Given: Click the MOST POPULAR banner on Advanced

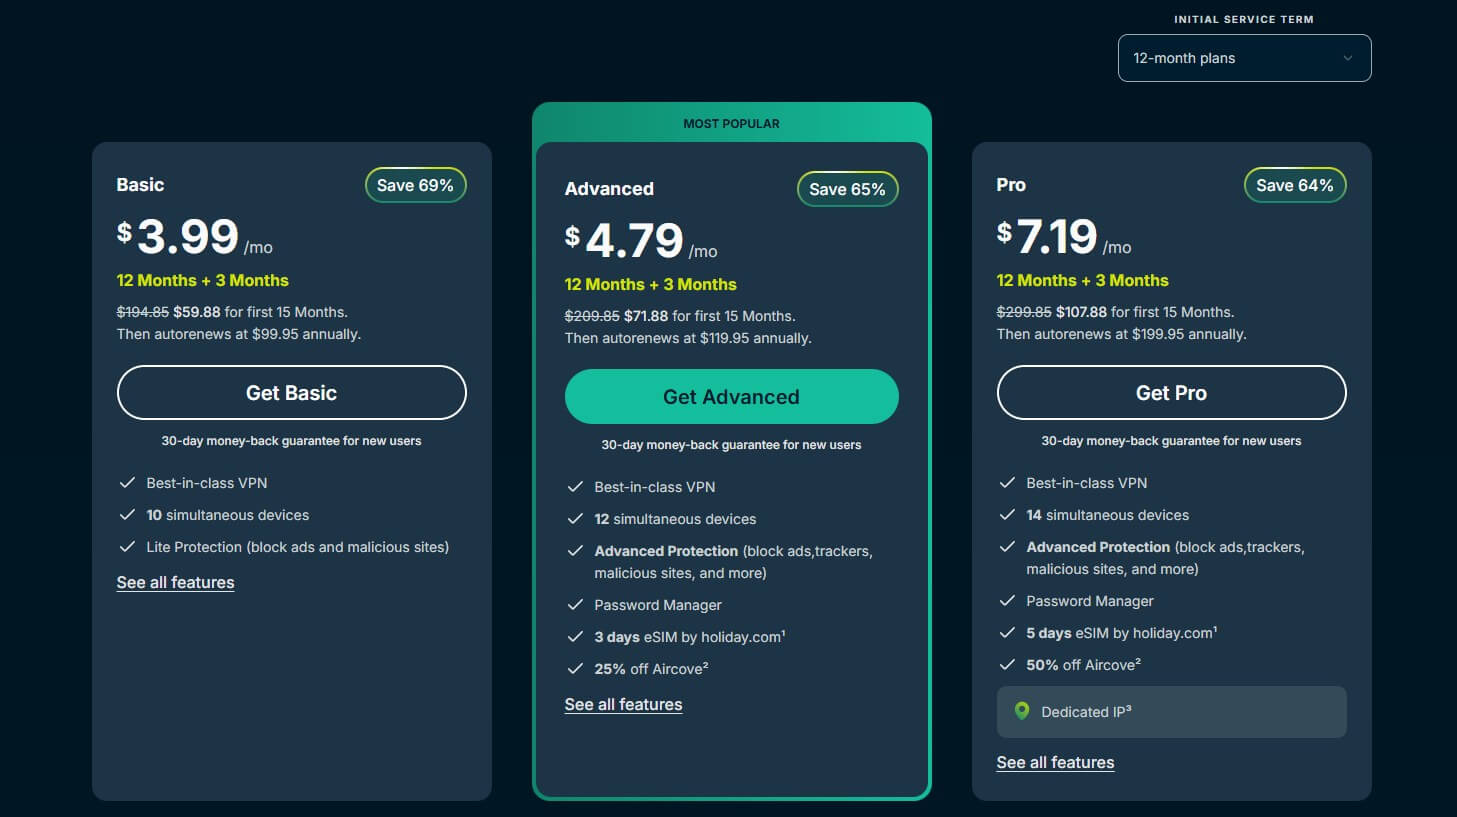Looking at the screenshot, I should 731,122.
